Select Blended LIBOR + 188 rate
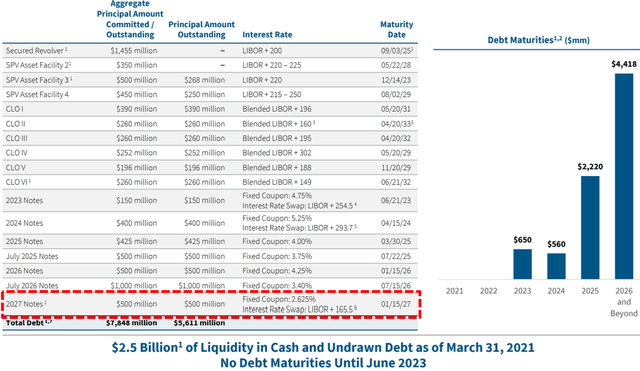This screenshot has width=640, height=371. (x=277, y=168)
